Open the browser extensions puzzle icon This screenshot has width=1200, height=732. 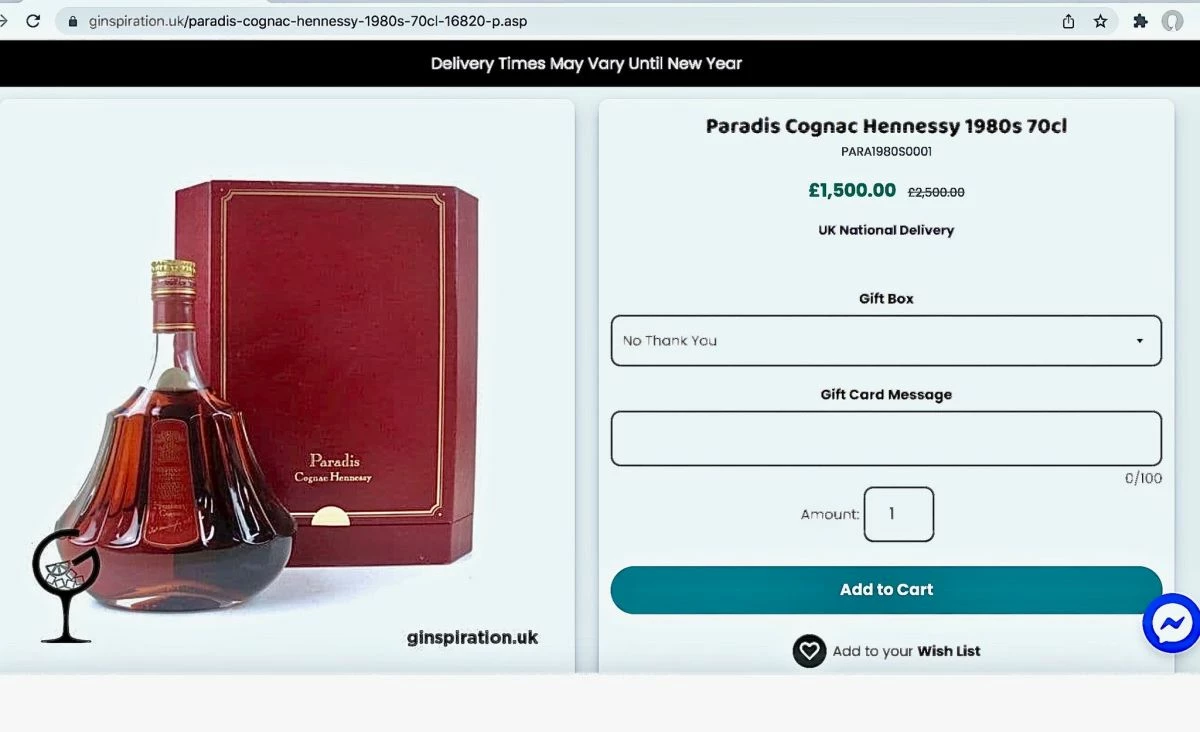click(x=1140, y=21)
